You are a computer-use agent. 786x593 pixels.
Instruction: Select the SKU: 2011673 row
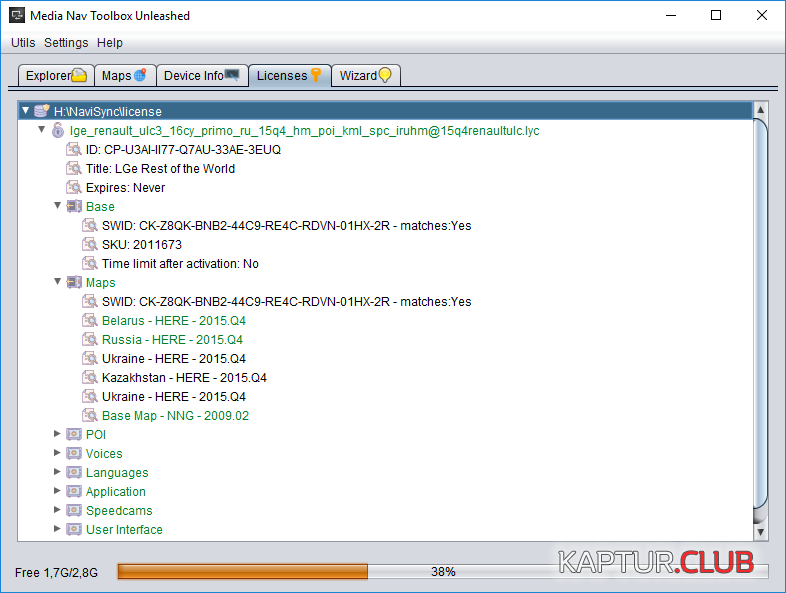[x=142, y=245]
